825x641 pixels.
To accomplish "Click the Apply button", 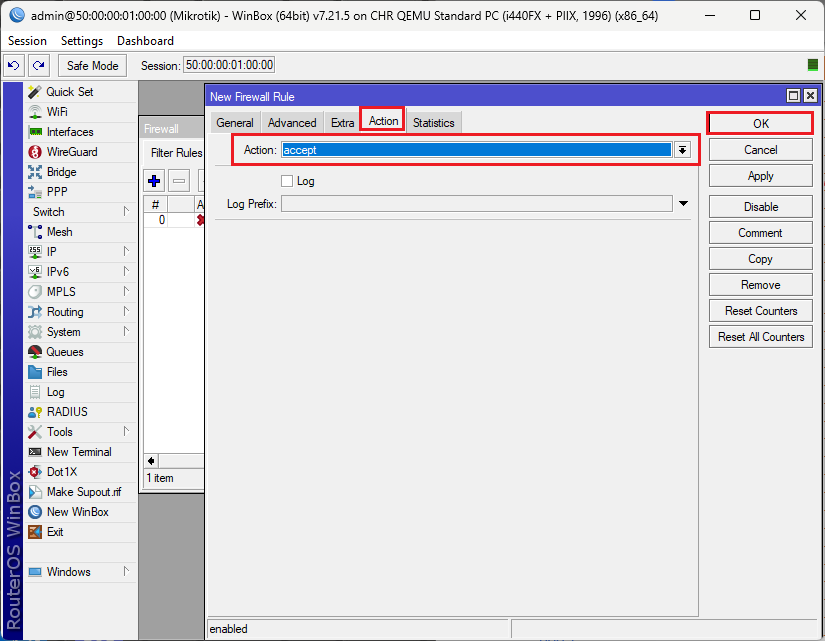I will pyautogui.click(x=761, y=176).
